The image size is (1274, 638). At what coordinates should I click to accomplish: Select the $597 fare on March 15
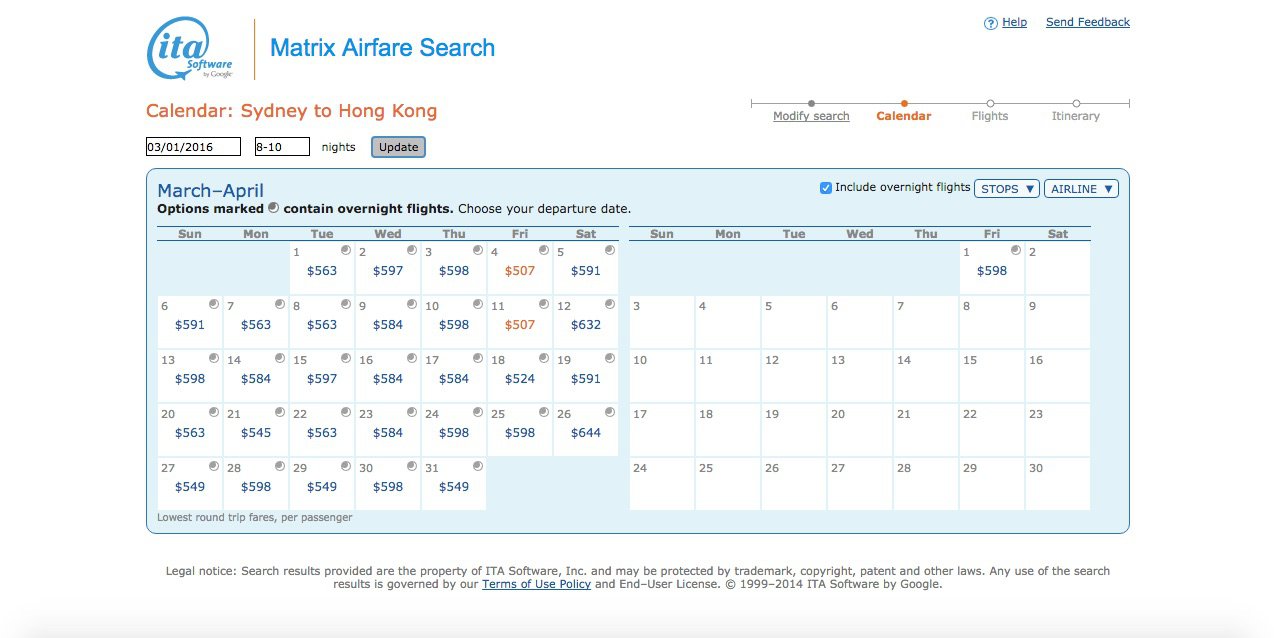tap(322, 379)
